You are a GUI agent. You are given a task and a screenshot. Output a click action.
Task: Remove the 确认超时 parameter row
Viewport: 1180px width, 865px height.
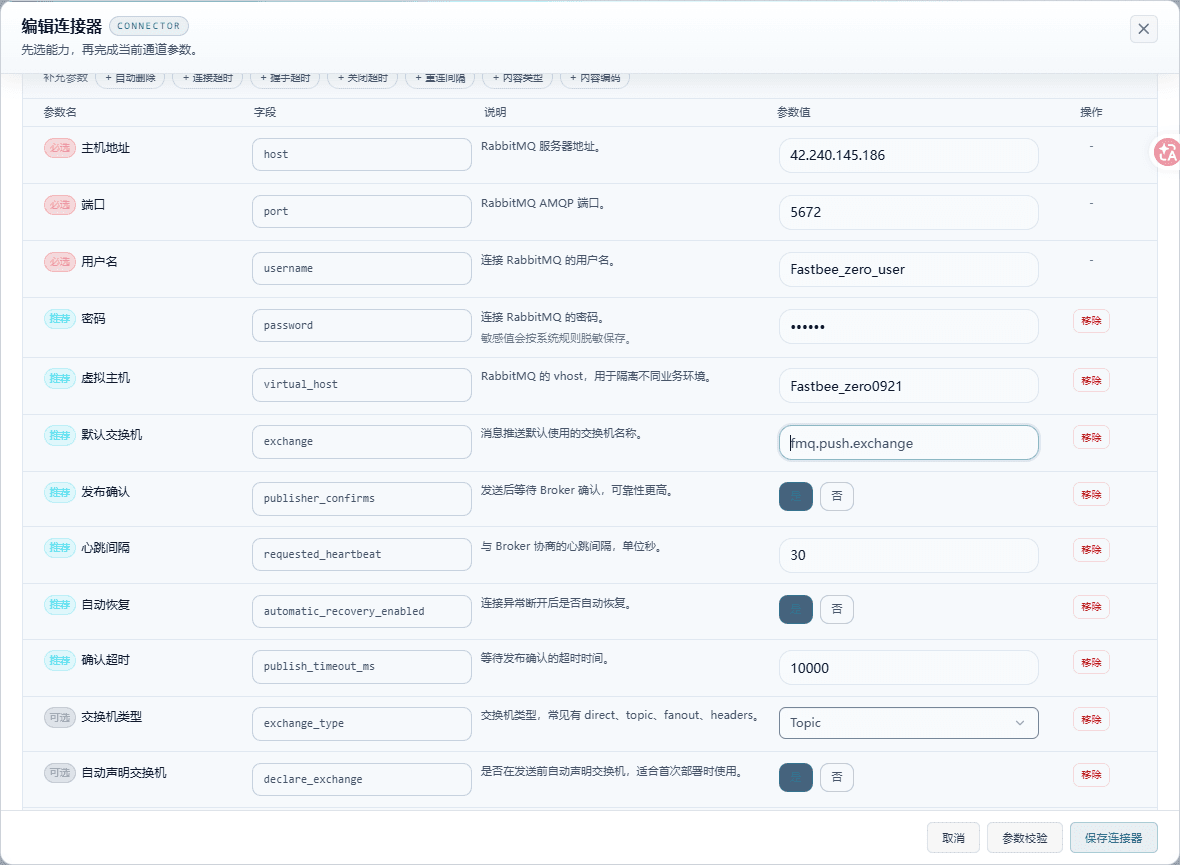(x=1091, y=662)
